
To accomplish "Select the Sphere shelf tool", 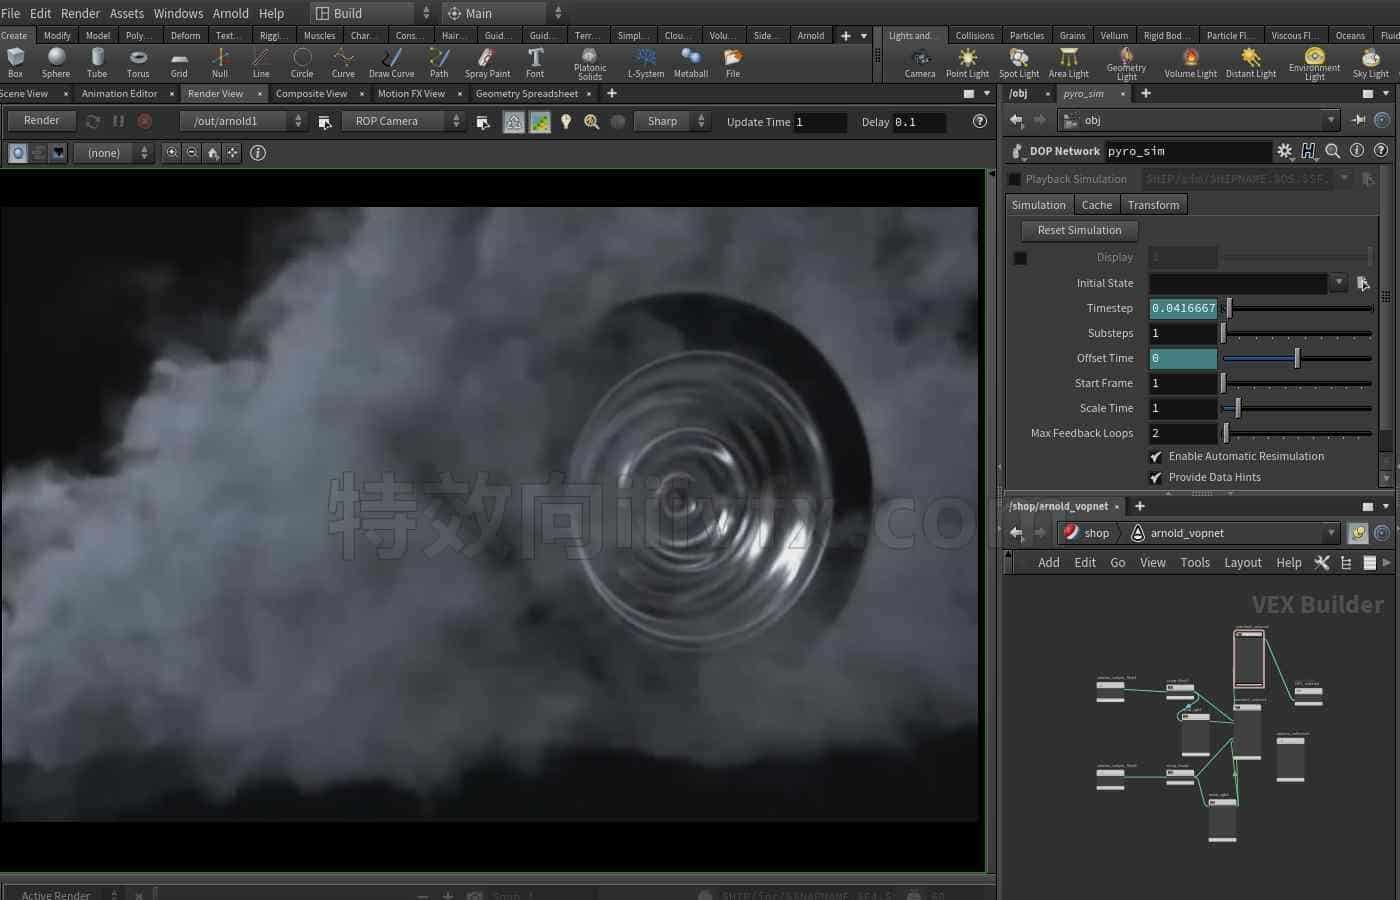I will tap(56, 62).
